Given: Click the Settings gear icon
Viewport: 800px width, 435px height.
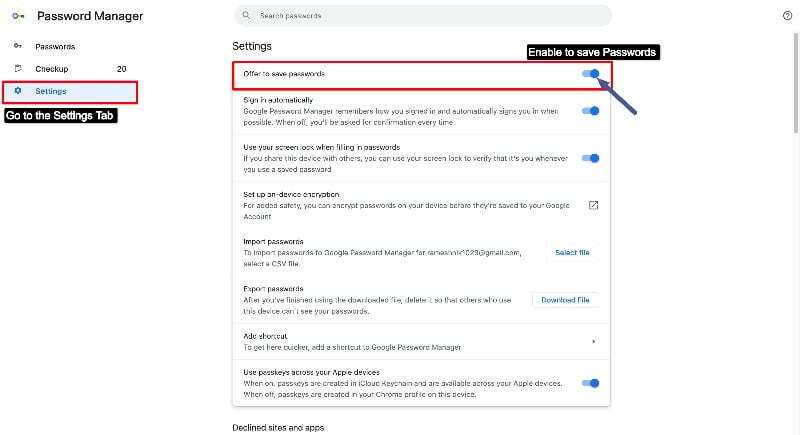Looking at the screenshot, I should click(18, 91).
